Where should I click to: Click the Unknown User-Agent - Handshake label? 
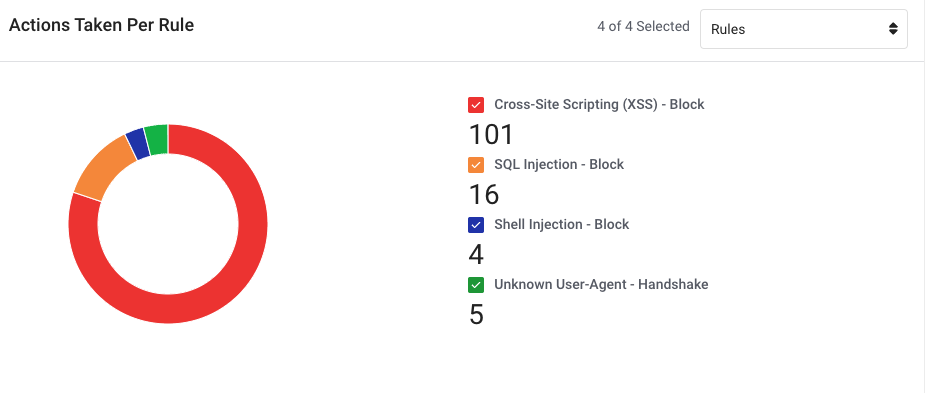pyautogui.click(x=601, y=284)
